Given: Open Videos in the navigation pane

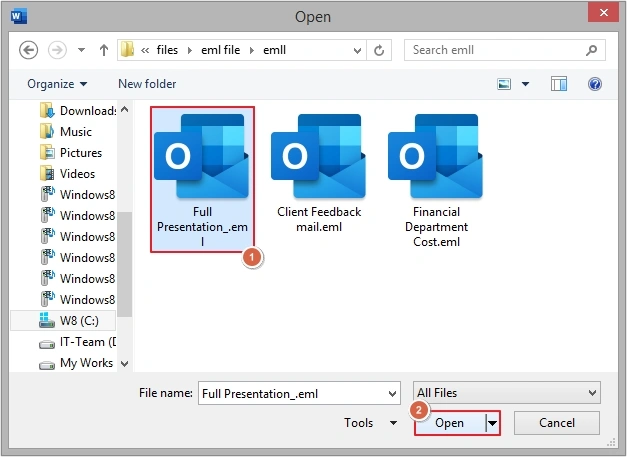Looking at the screenshot, I should (x=68, y=174).
